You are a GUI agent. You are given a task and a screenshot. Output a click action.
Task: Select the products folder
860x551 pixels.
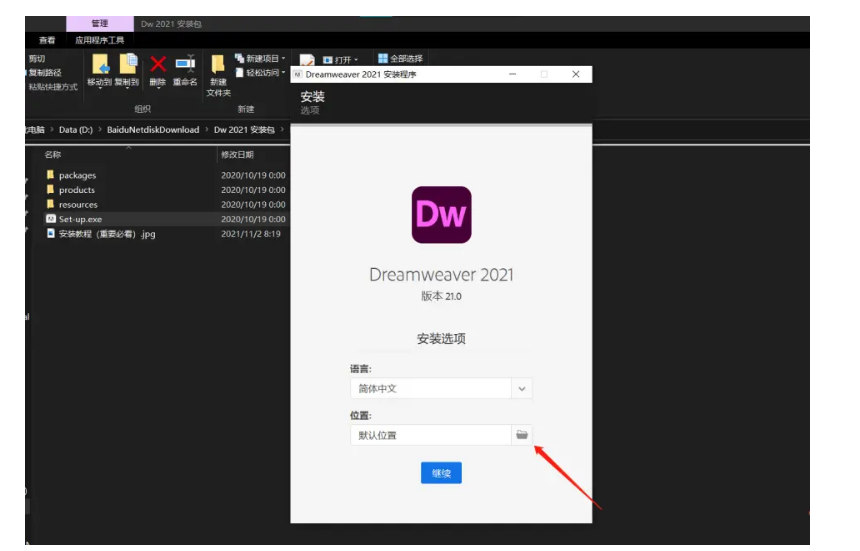point(77,190)
